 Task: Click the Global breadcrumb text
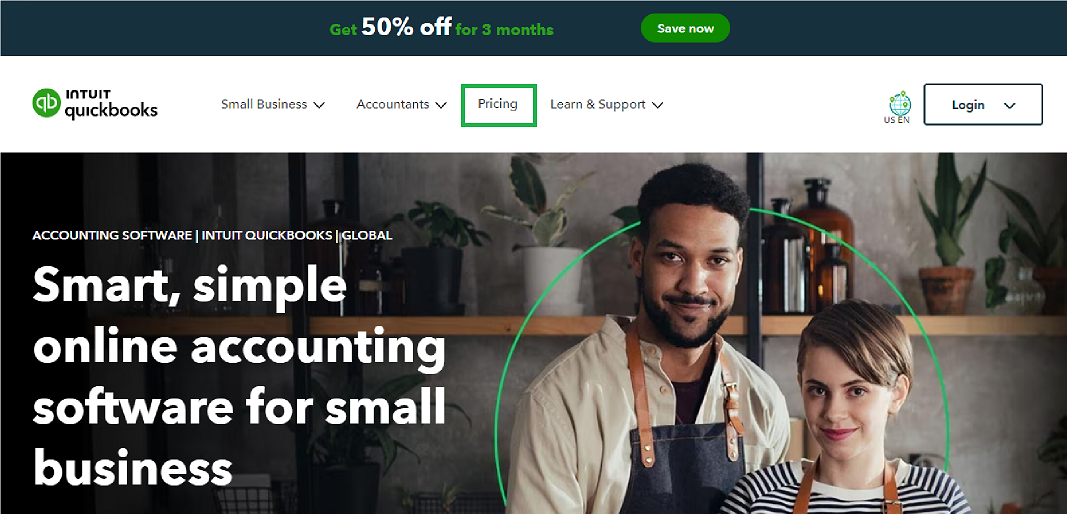point(367,236)
